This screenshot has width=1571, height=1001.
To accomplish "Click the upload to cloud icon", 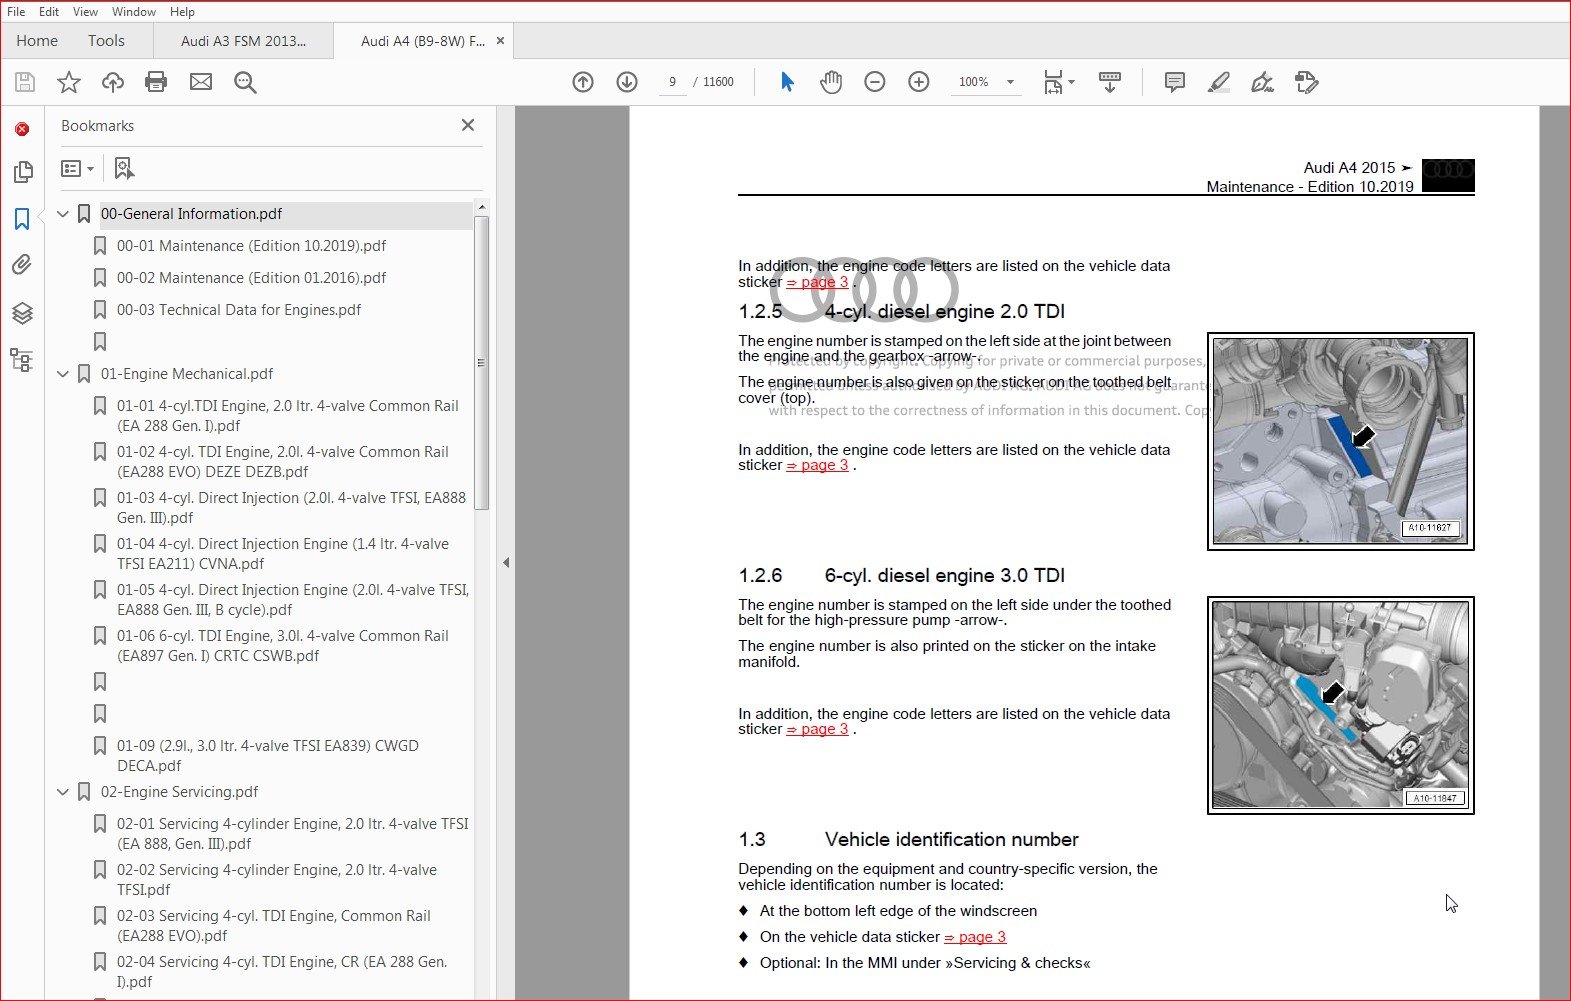I will pyautogui.click(x=113, y=82).
